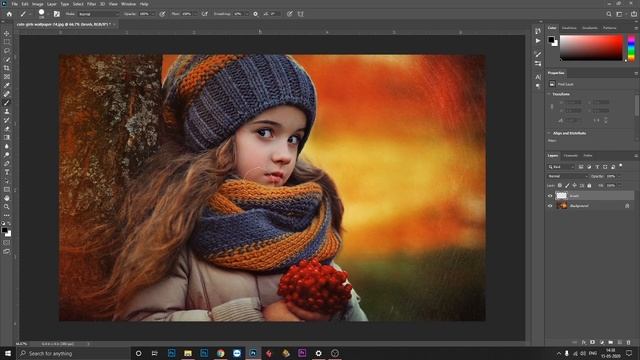Screen dimensions: 640x360
Task: Open search icon at top right
Action: 609,14
